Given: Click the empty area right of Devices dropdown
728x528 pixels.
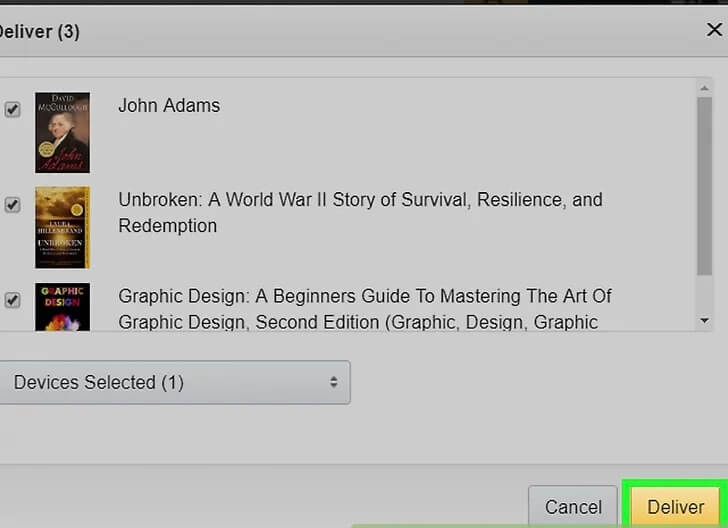Looking at the screenshot, I should [x=530, y=382].
